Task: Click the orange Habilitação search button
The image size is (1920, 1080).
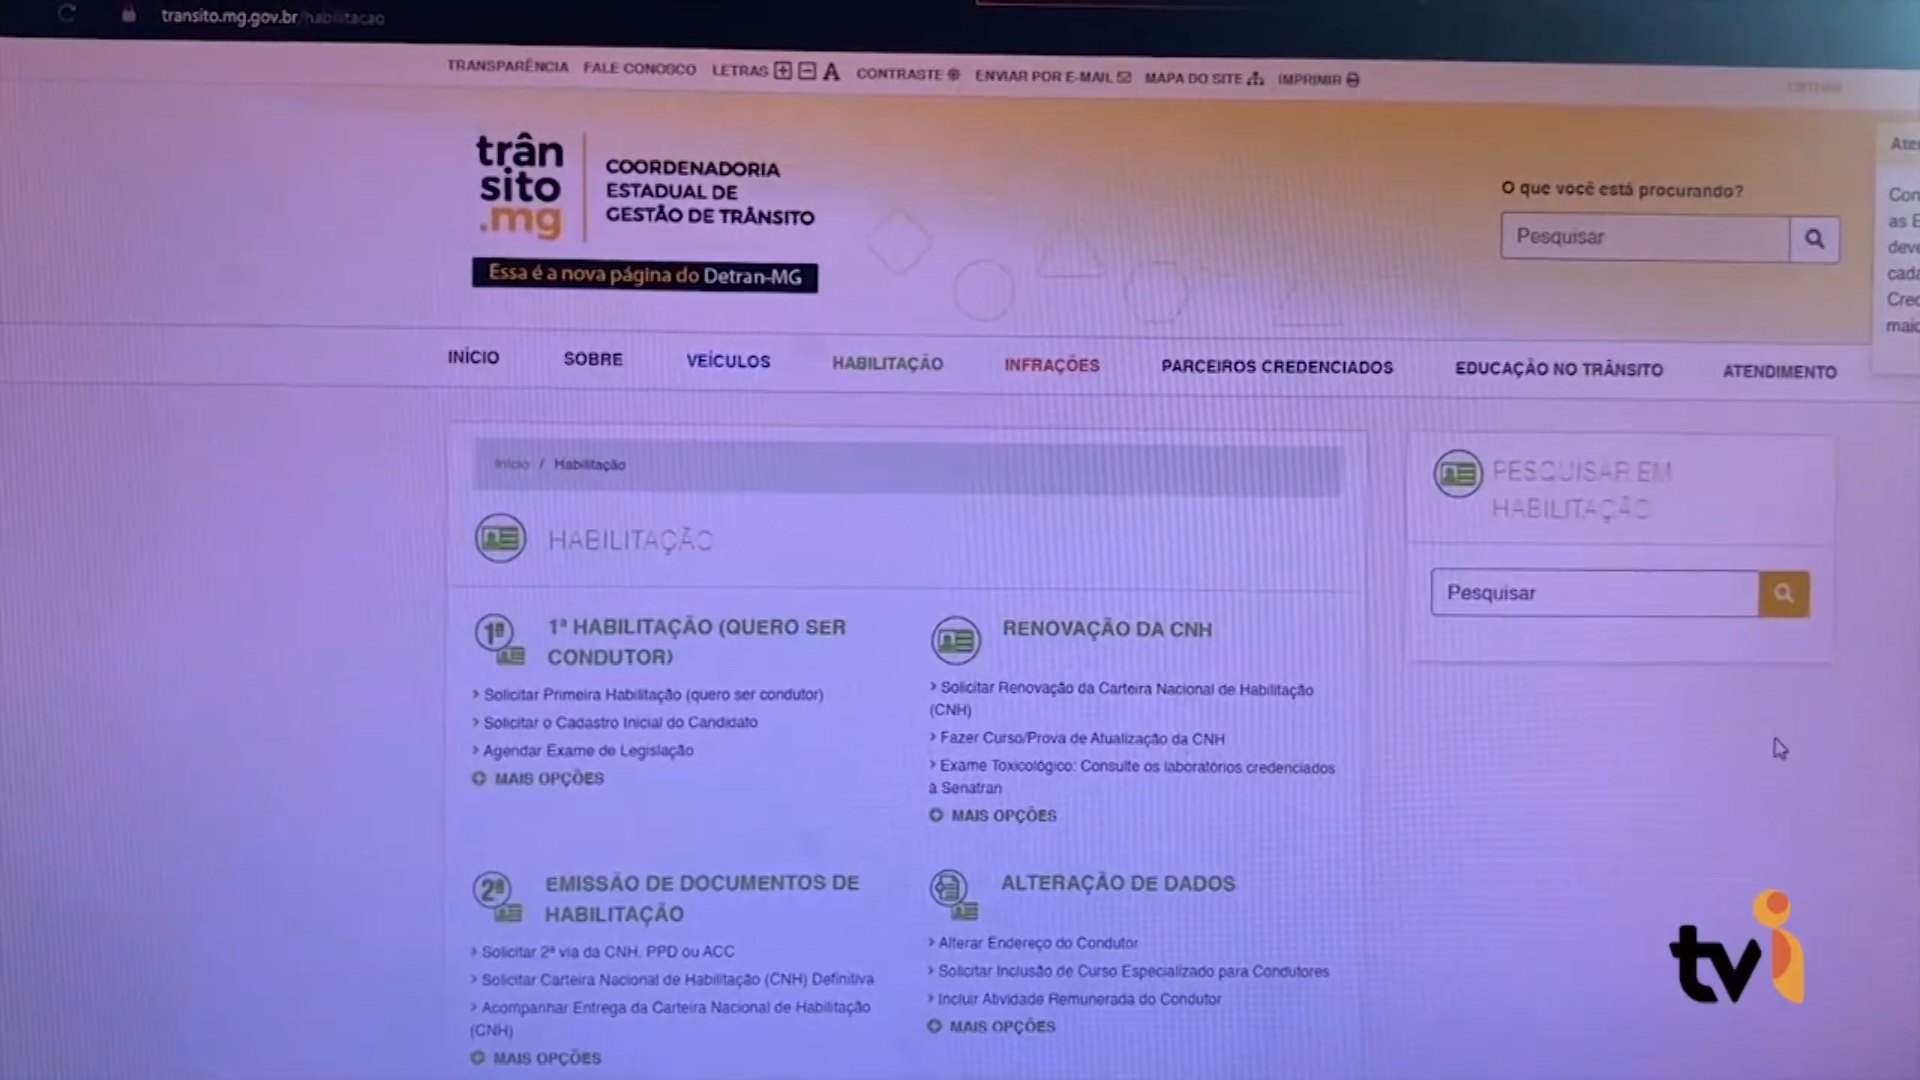Action: (1784, 594)
